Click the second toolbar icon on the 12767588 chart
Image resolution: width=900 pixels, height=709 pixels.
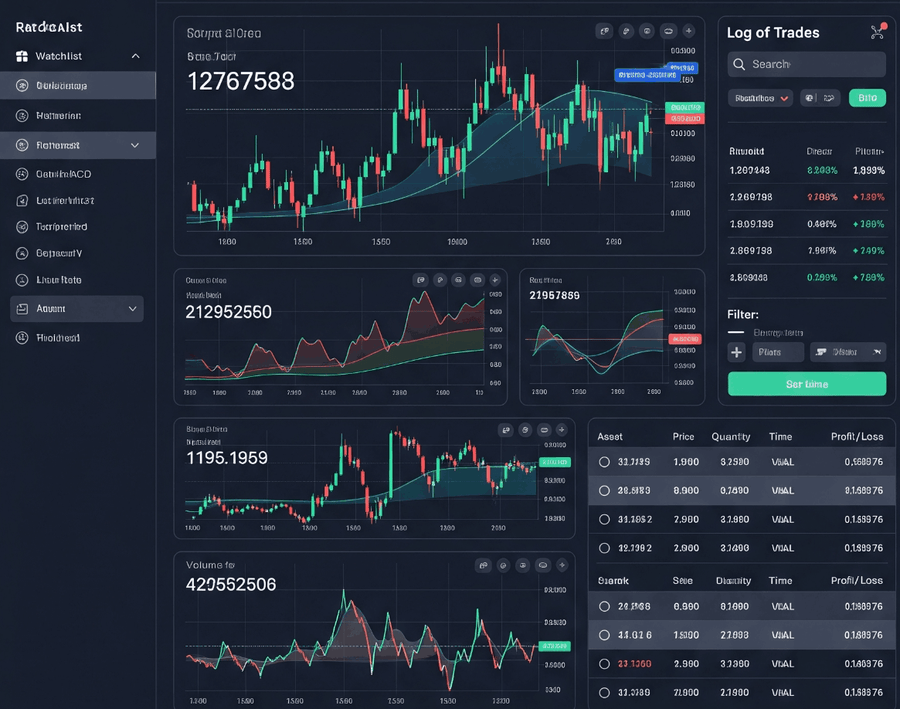[x=626, y=31]
